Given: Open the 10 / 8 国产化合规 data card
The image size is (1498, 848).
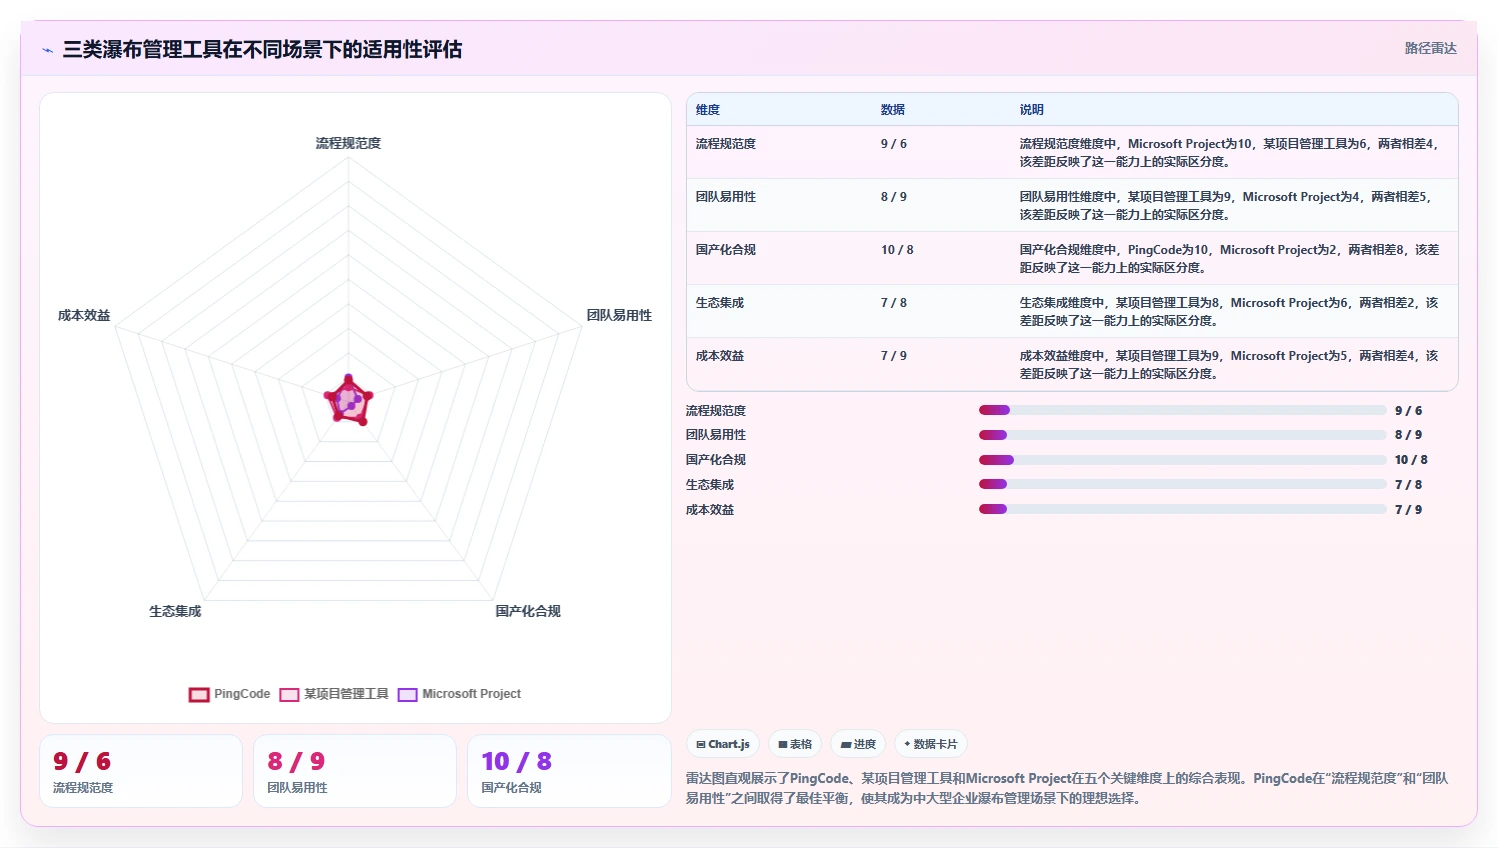Looking at the screenshot, I should click(569, 771).
